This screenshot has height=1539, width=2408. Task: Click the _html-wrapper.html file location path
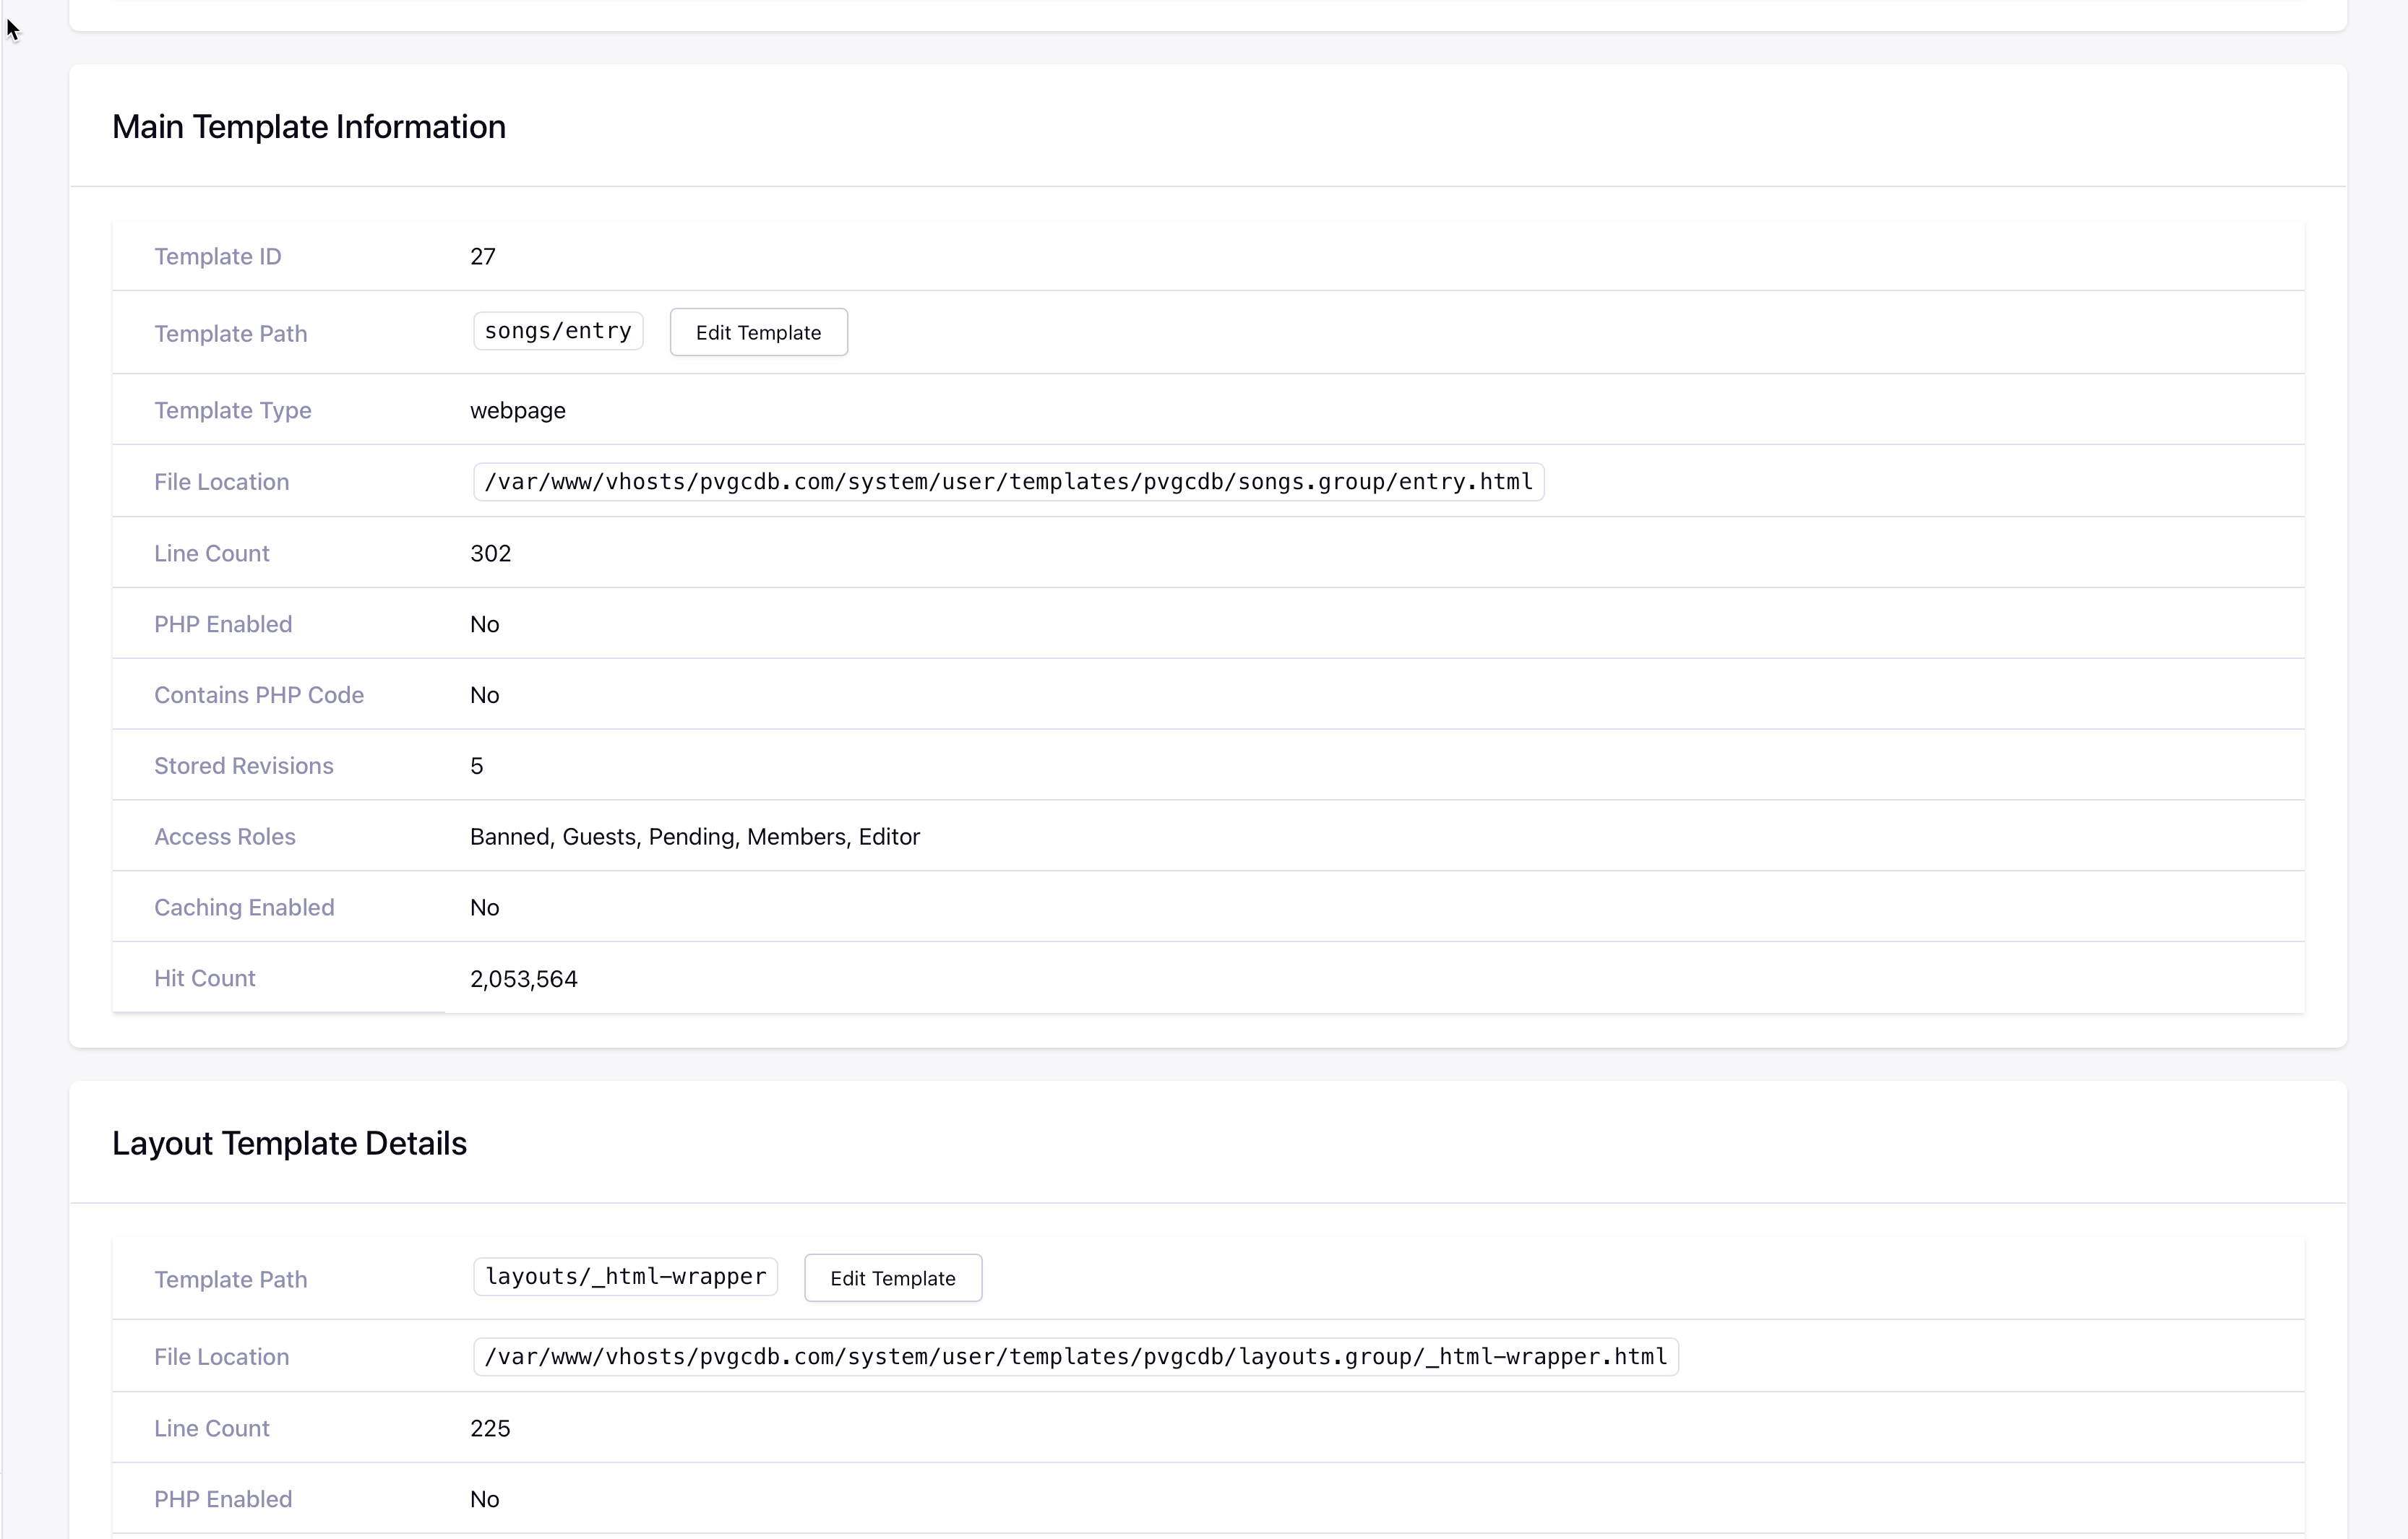point(1075,1357)
